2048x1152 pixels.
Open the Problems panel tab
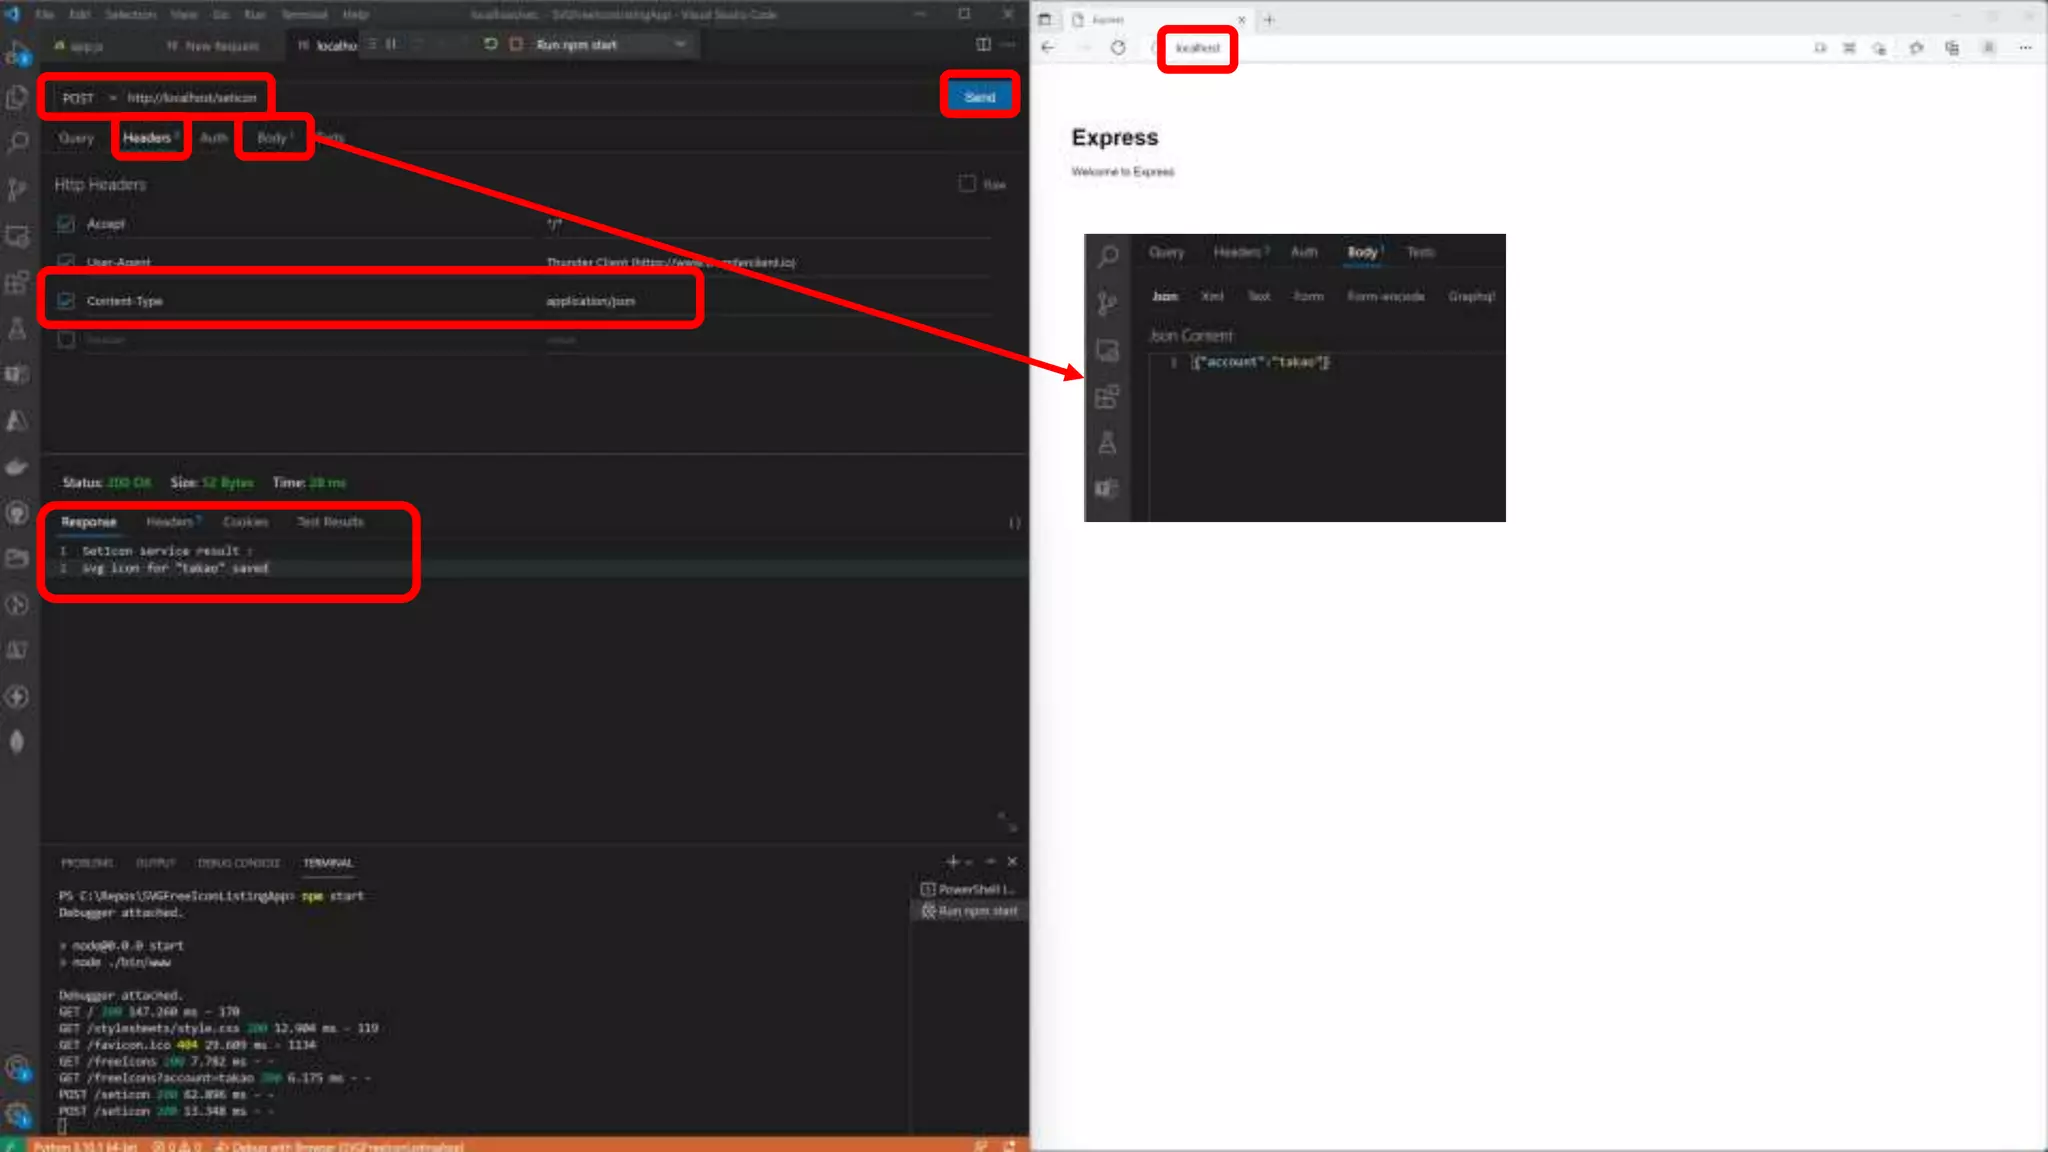[87, 862]
